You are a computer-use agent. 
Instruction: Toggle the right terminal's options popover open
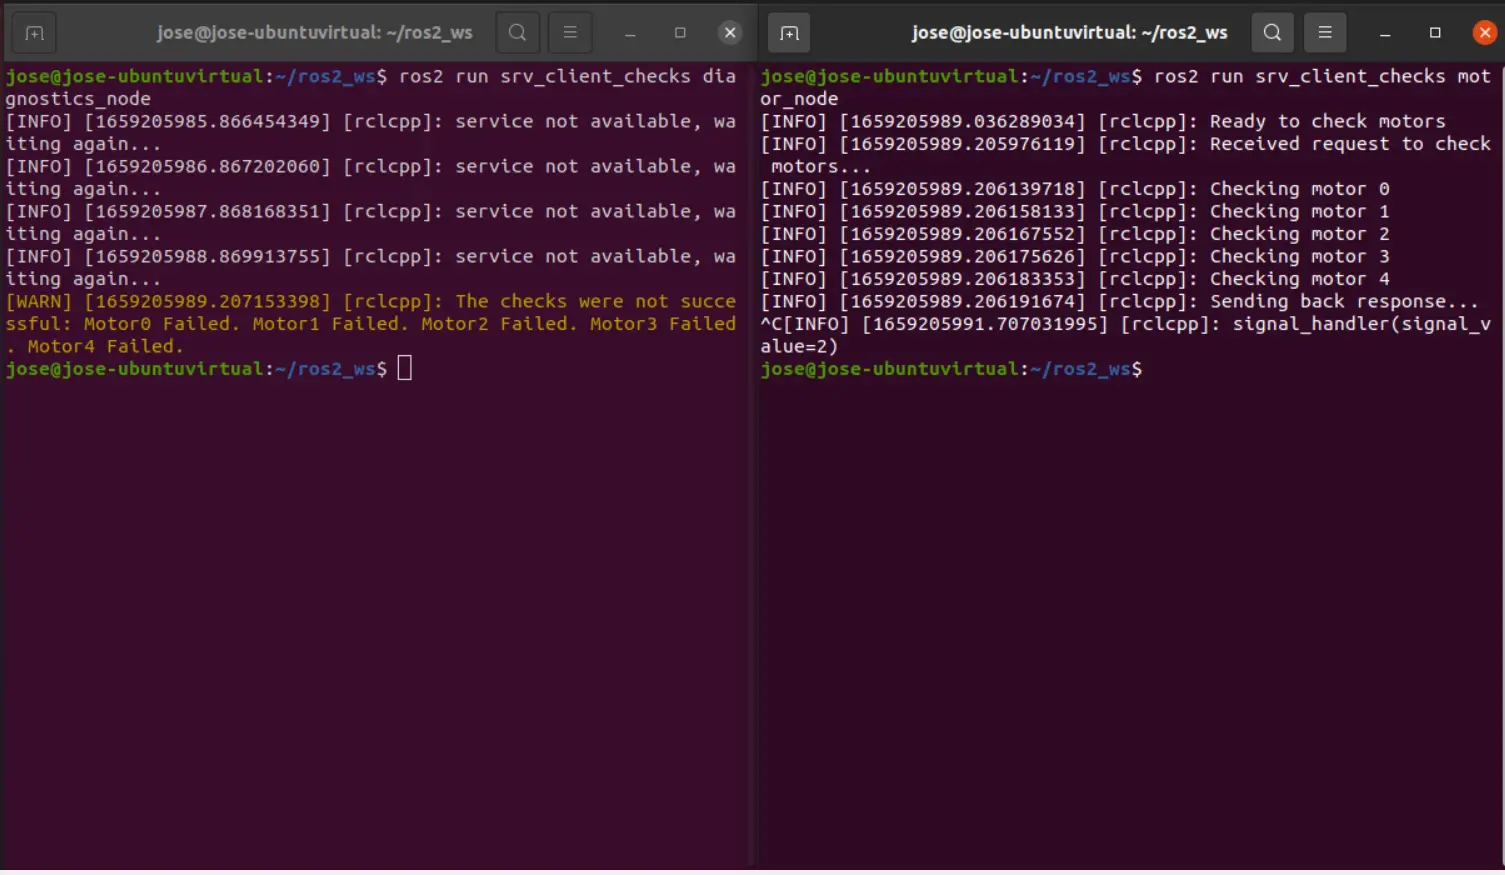(x=1325, y=32)
